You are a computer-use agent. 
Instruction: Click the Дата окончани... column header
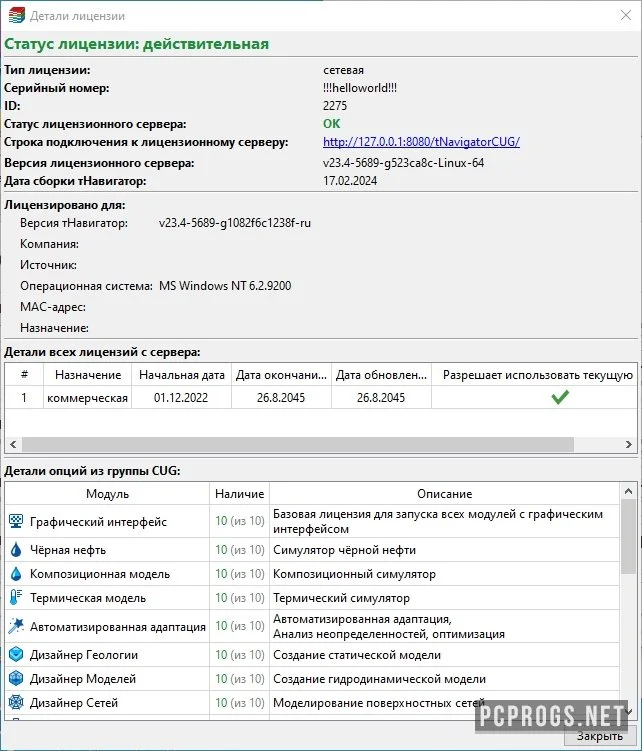(x=281, y=375)
